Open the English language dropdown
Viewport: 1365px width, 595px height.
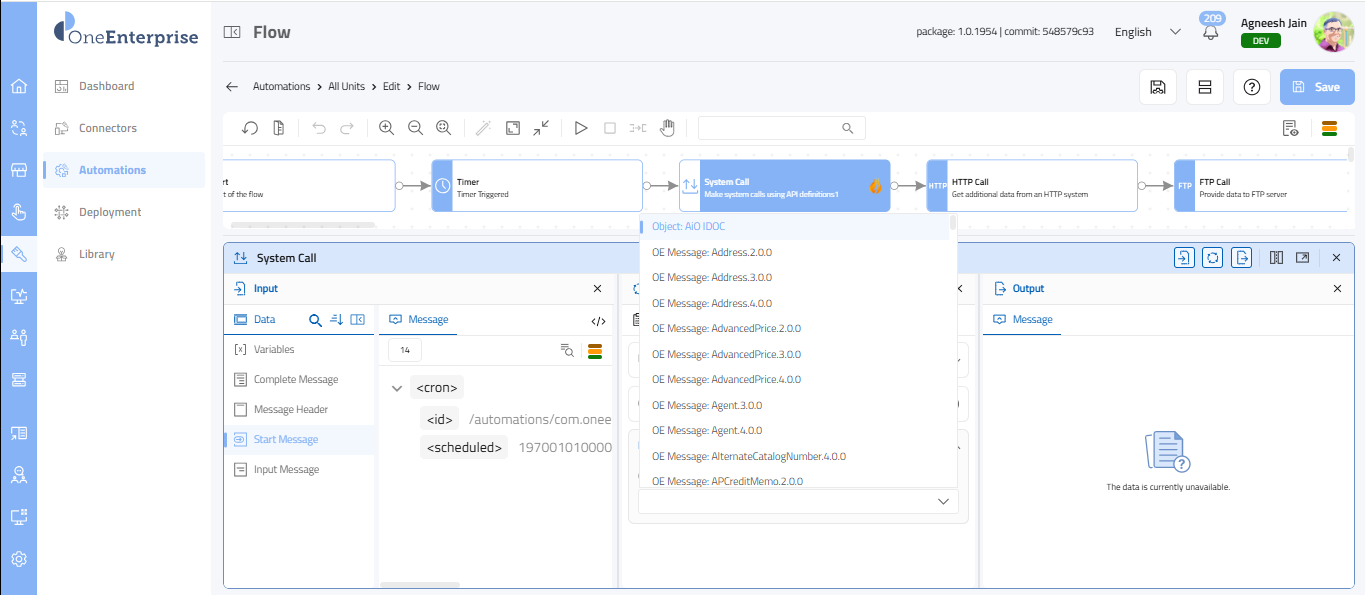(x=1148, y=32)
